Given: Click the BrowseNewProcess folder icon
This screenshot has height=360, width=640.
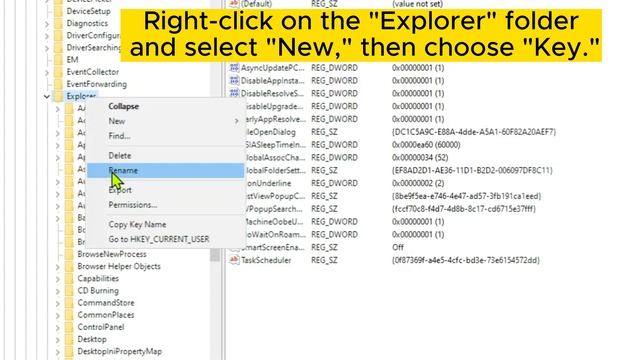Looking at the screenshot, I should point(69,254).
